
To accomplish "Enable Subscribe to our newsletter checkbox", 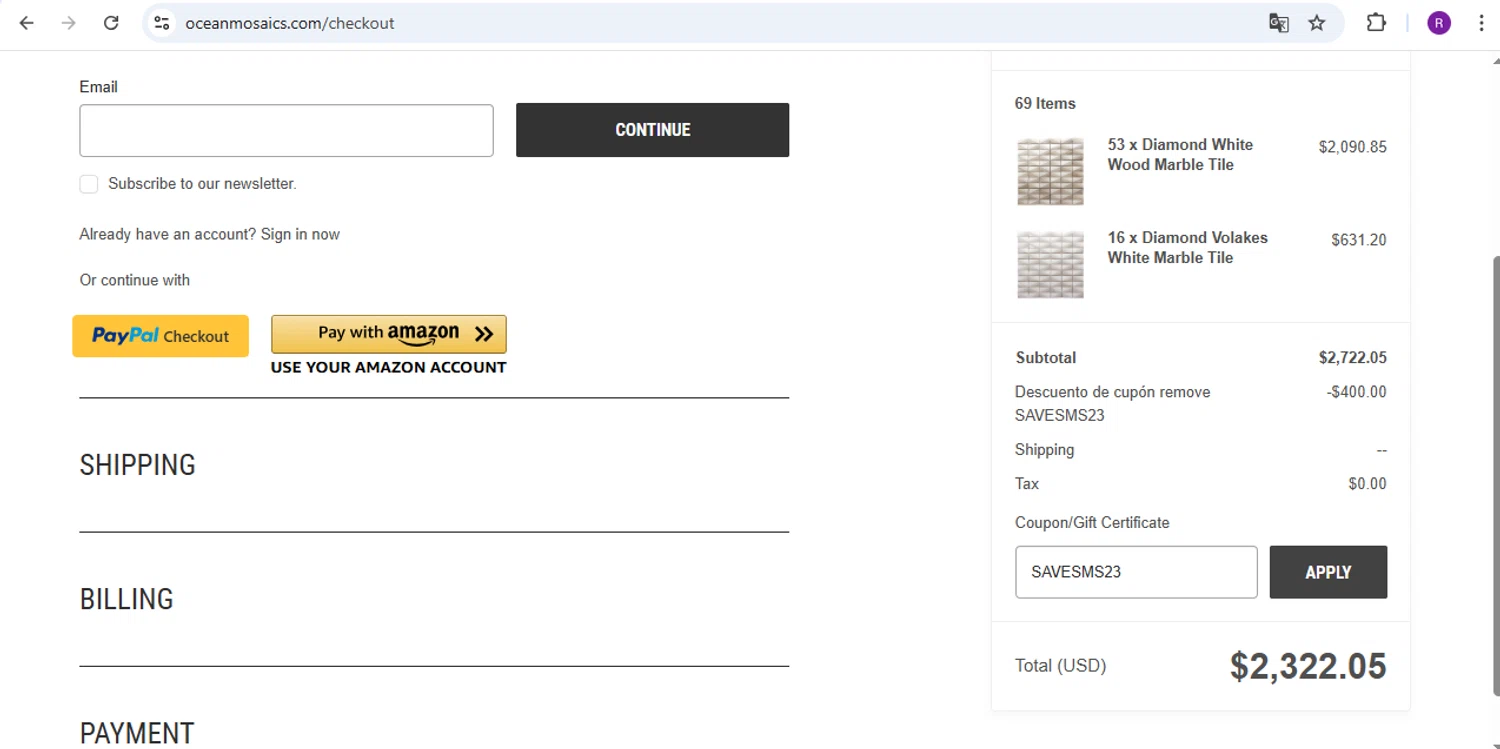I will (x=89, y=184).
